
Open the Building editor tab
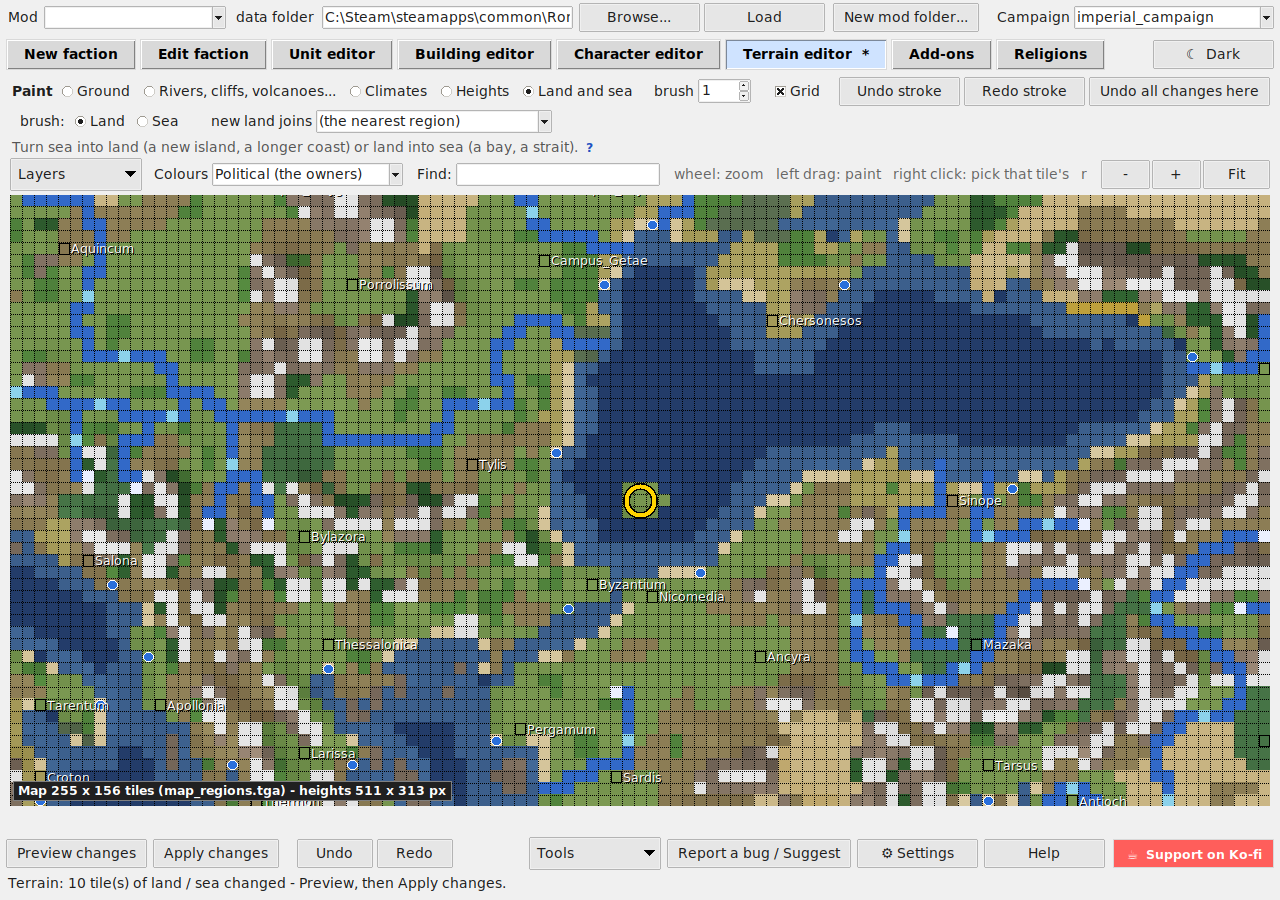click(x=474, y=54)
